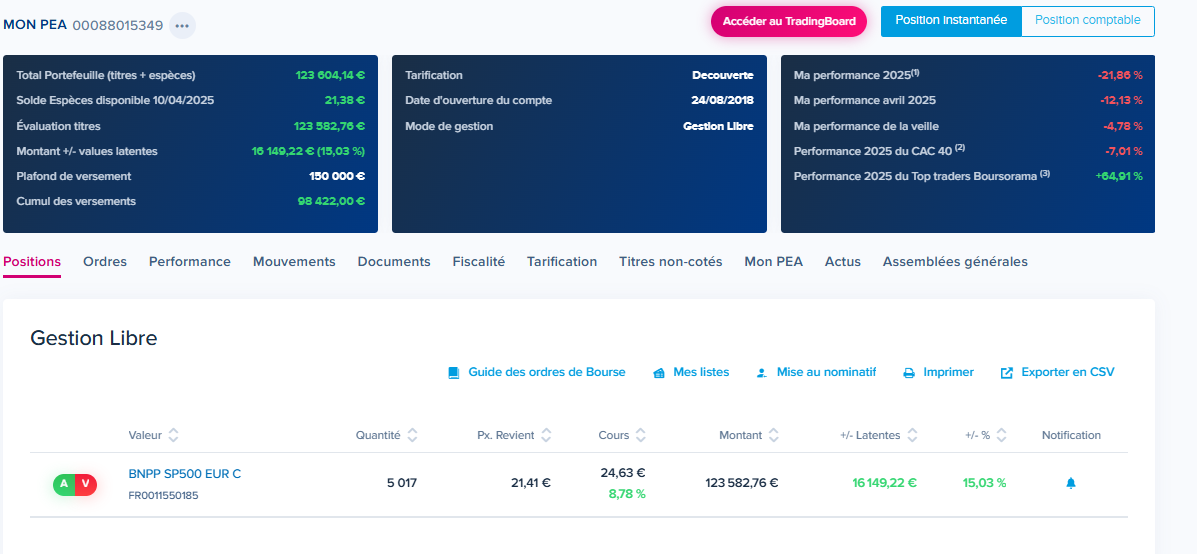The height and width of the screenshot is (554, 1197).
Task: Click Solde Espèces value 21,38 €
Action: [344, 100]
